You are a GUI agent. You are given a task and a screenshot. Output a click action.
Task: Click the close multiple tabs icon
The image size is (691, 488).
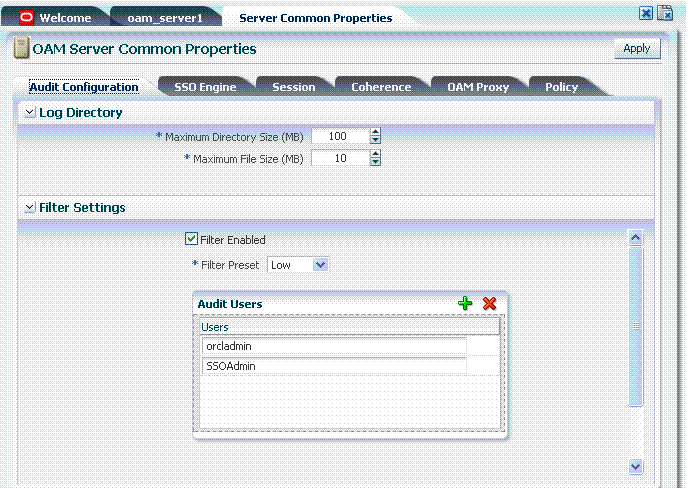(665, 13)
